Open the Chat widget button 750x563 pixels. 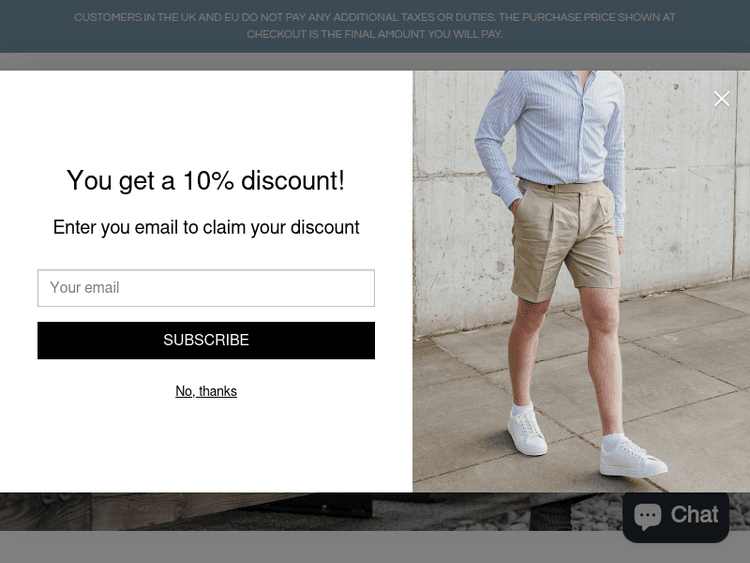pyautogui.click(x=676, y=517)
